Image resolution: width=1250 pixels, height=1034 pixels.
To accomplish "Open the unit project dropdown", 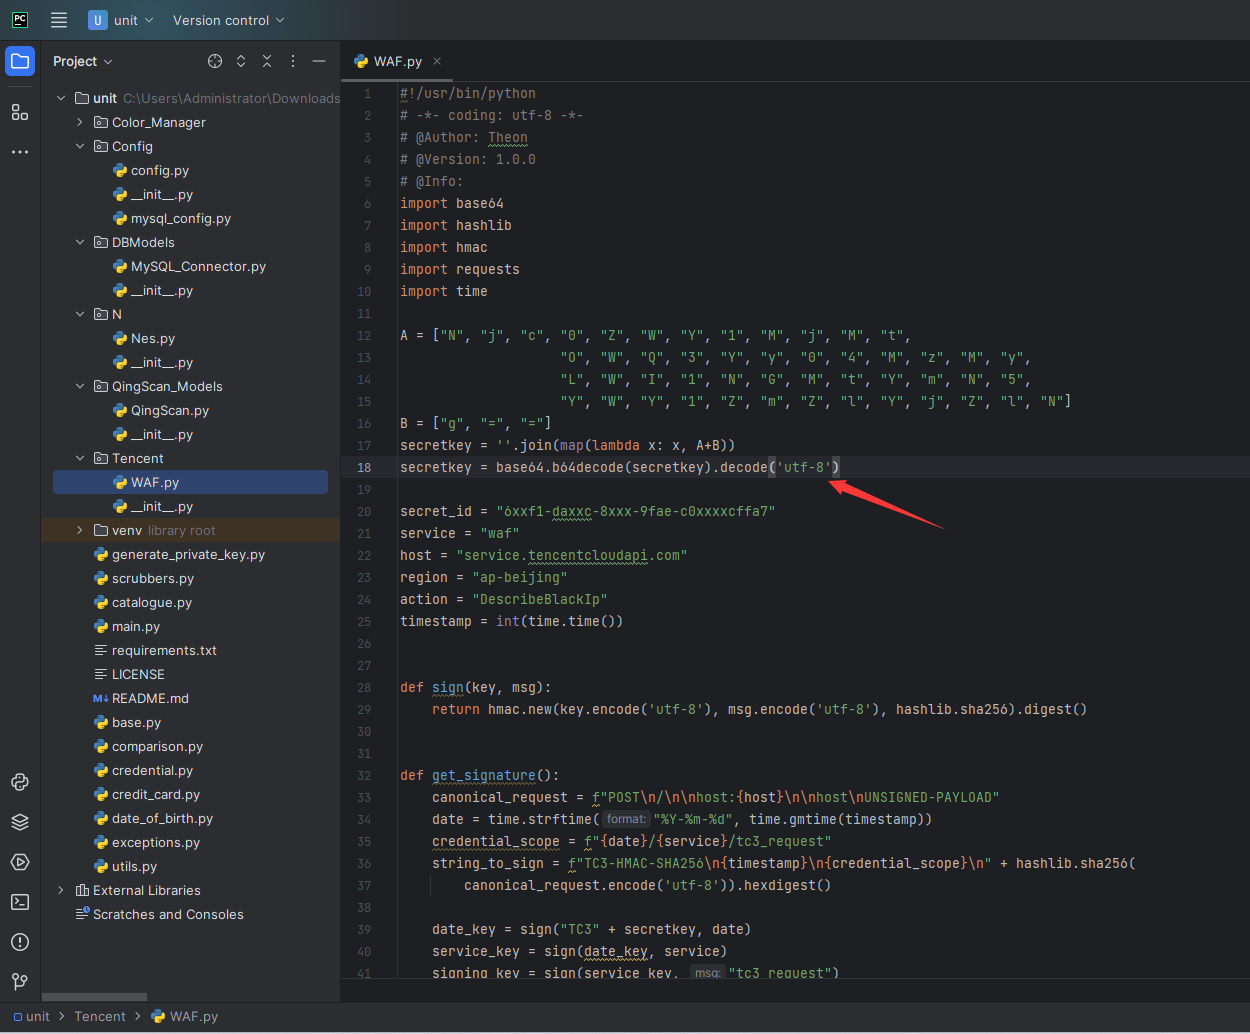I will (121, 20).
